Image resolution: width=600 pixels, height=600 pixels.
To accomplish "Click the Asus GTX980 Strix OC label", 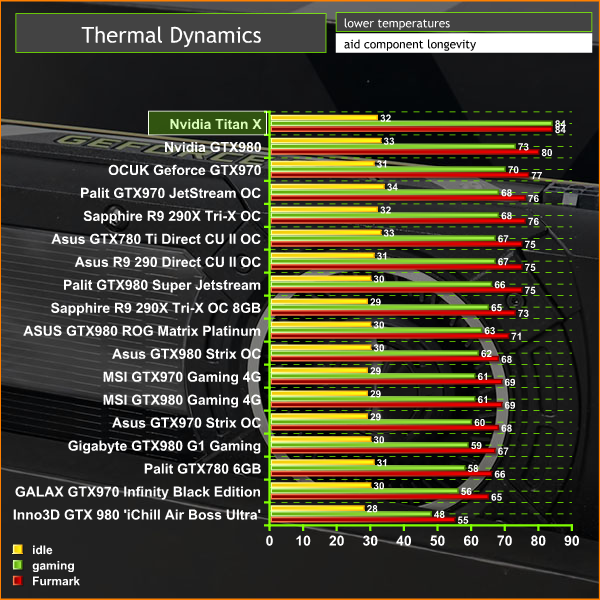I will point(186,354).
